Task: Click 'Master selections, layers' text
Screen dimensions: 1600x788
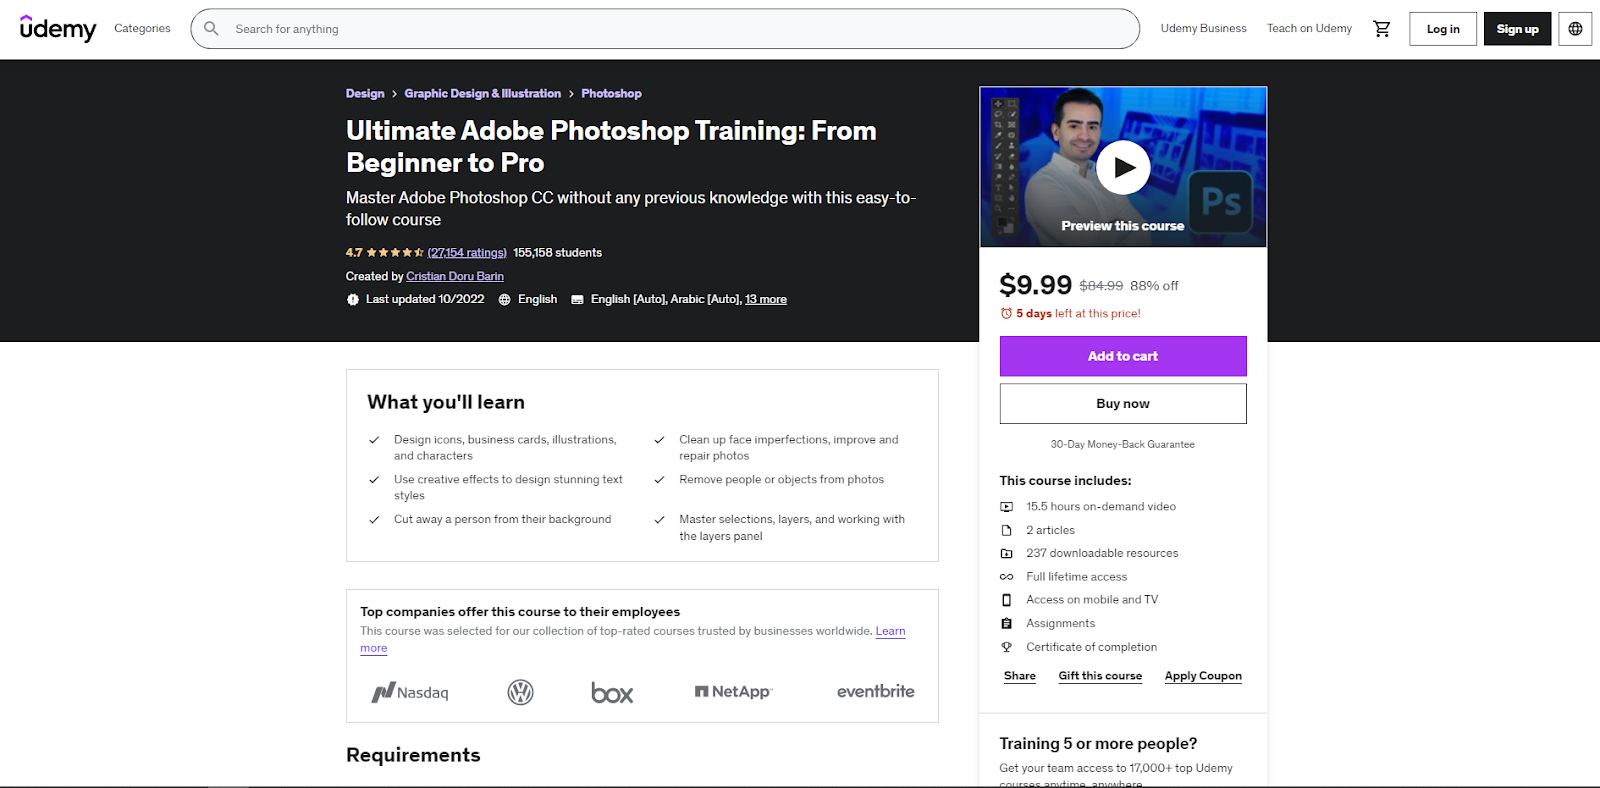Action: point(792,528)
